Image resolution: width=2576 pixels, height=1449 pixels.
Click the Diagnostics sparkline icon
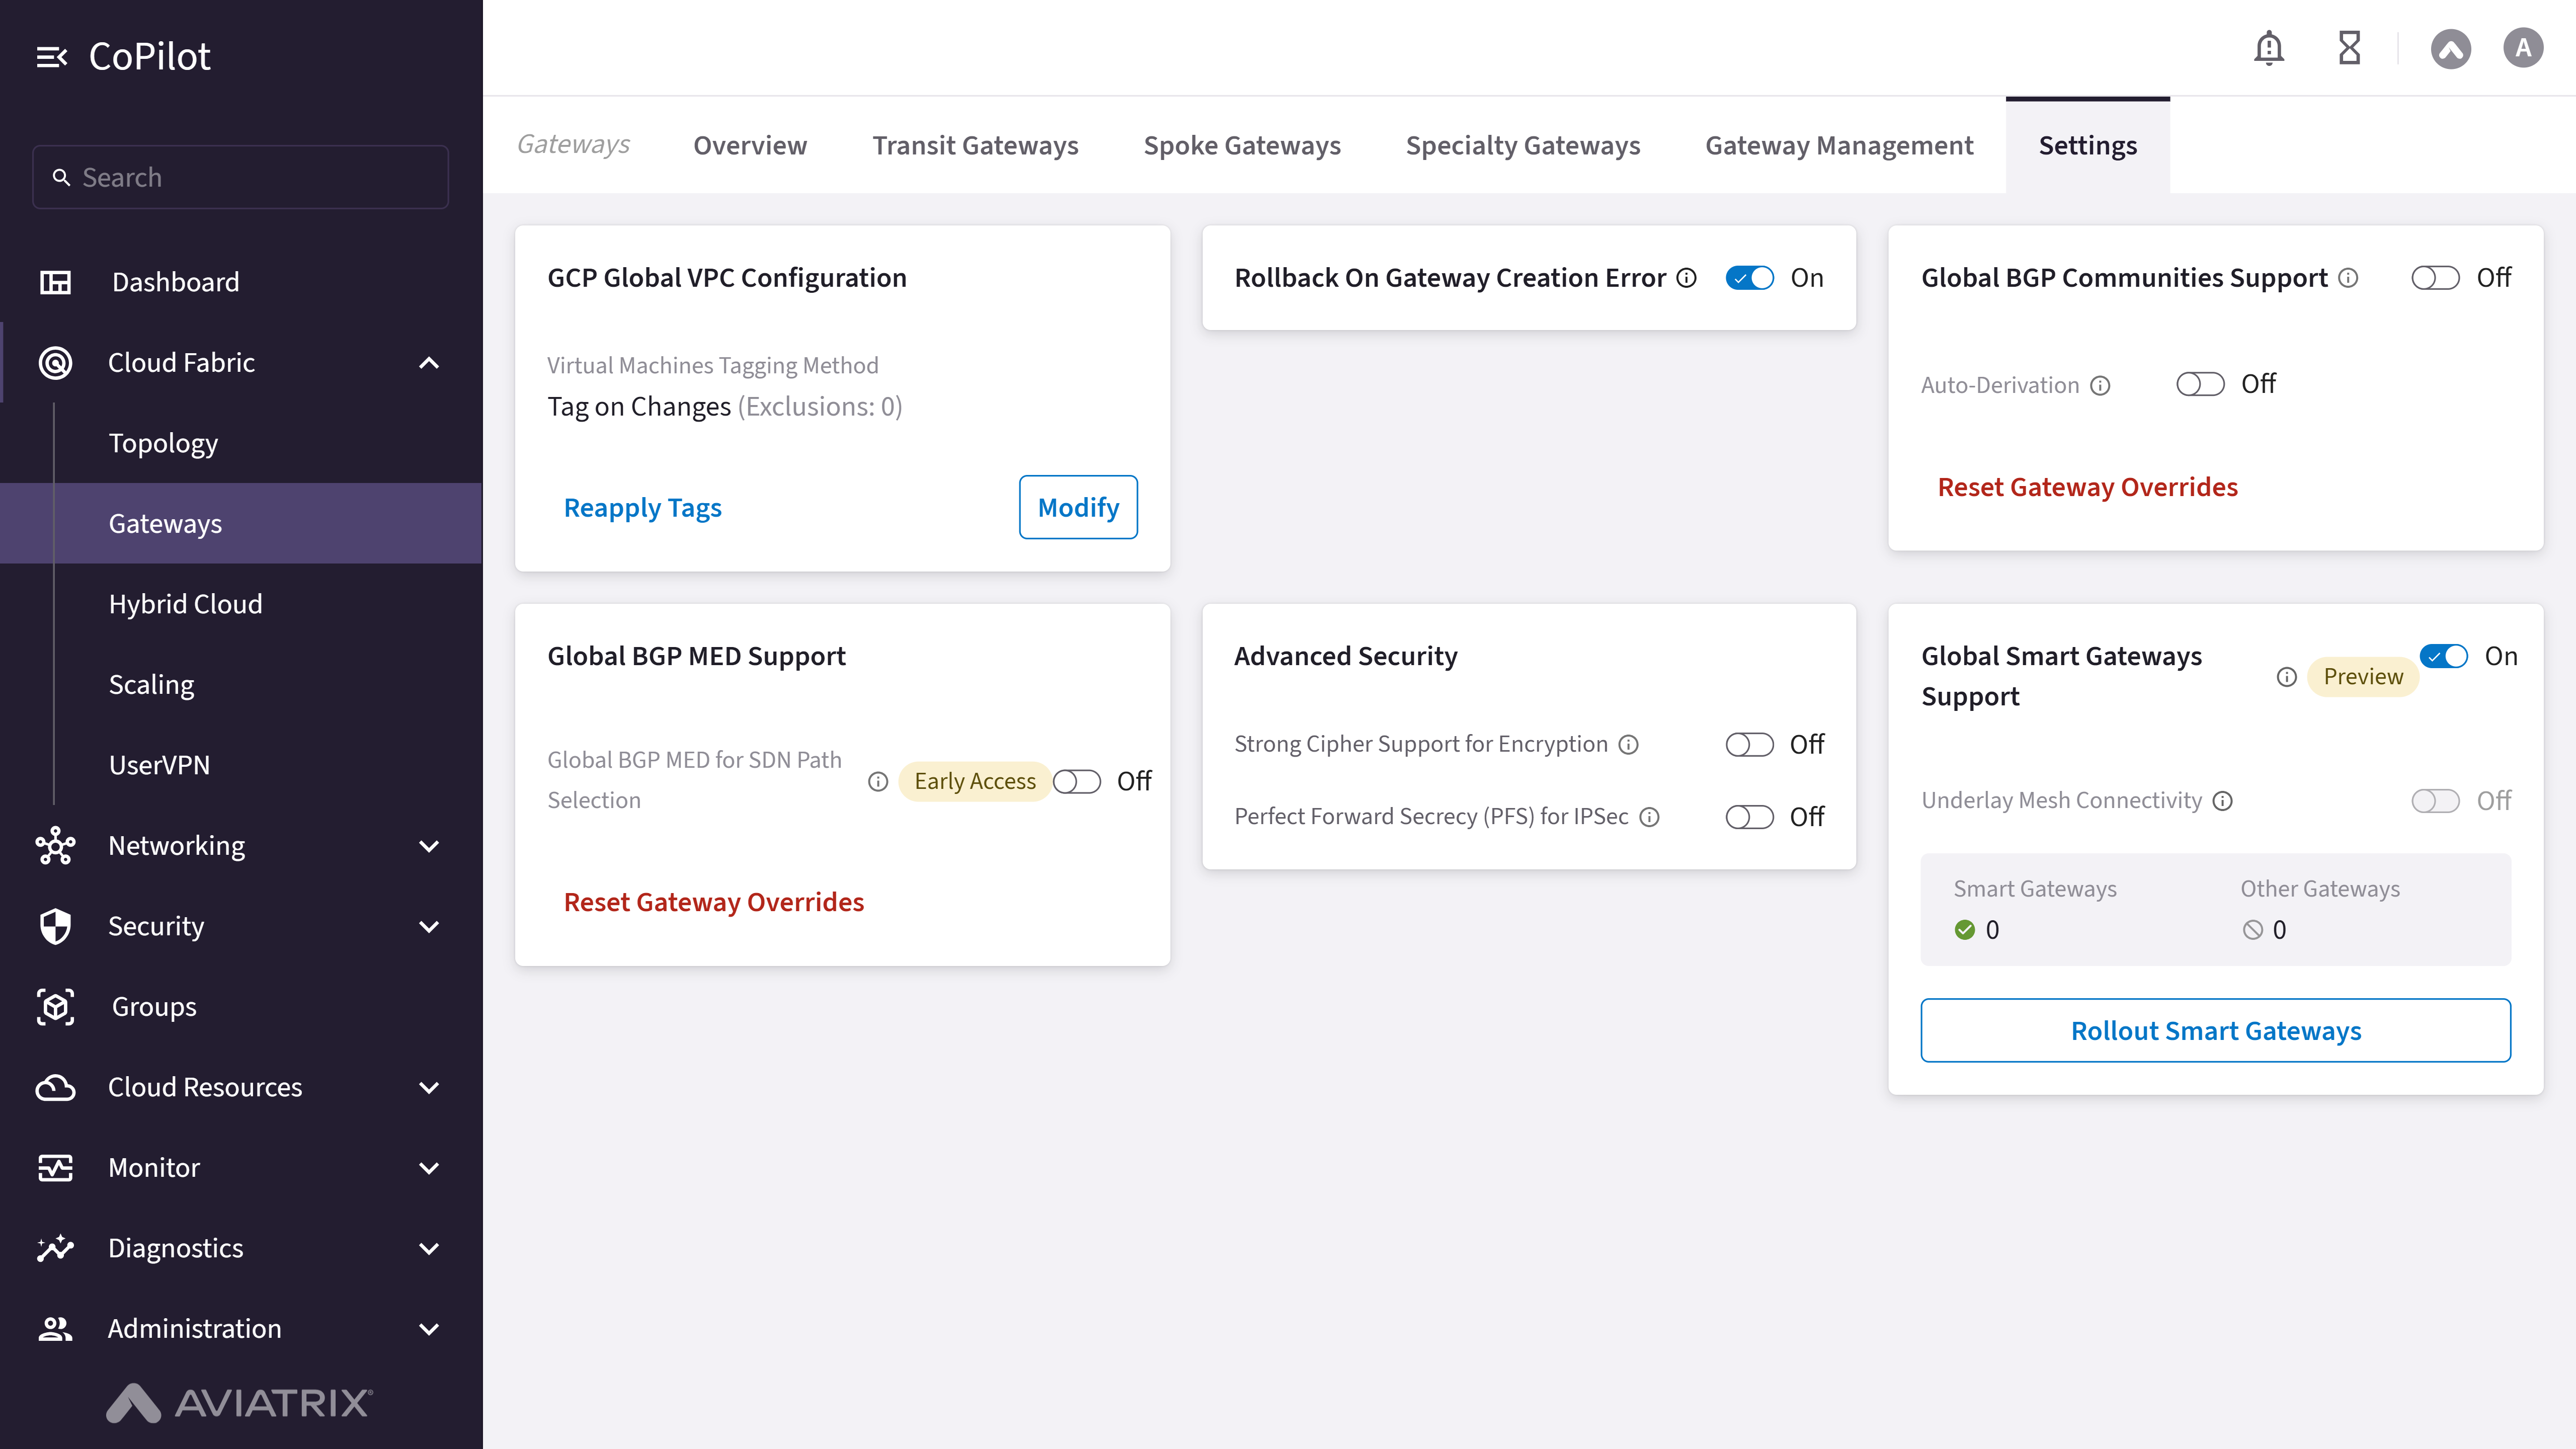point(55,1248)
